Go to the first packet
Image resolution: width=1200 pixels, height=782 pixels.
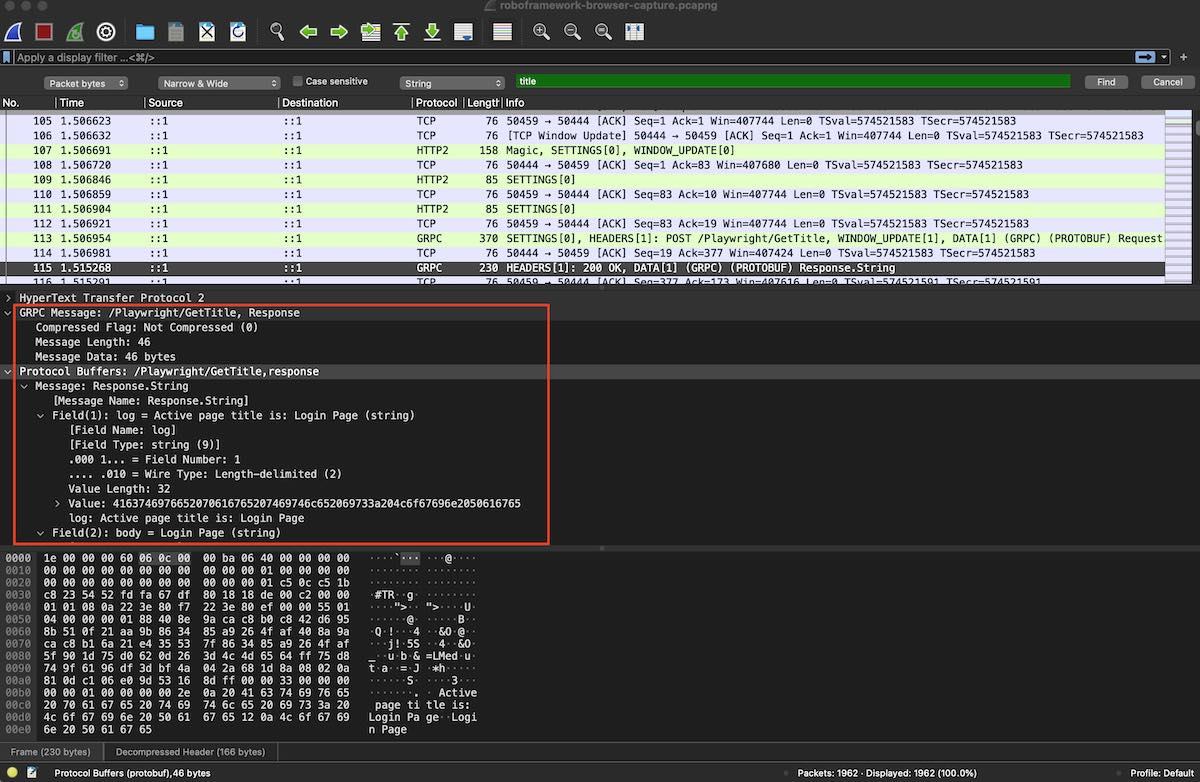(401, 31)
